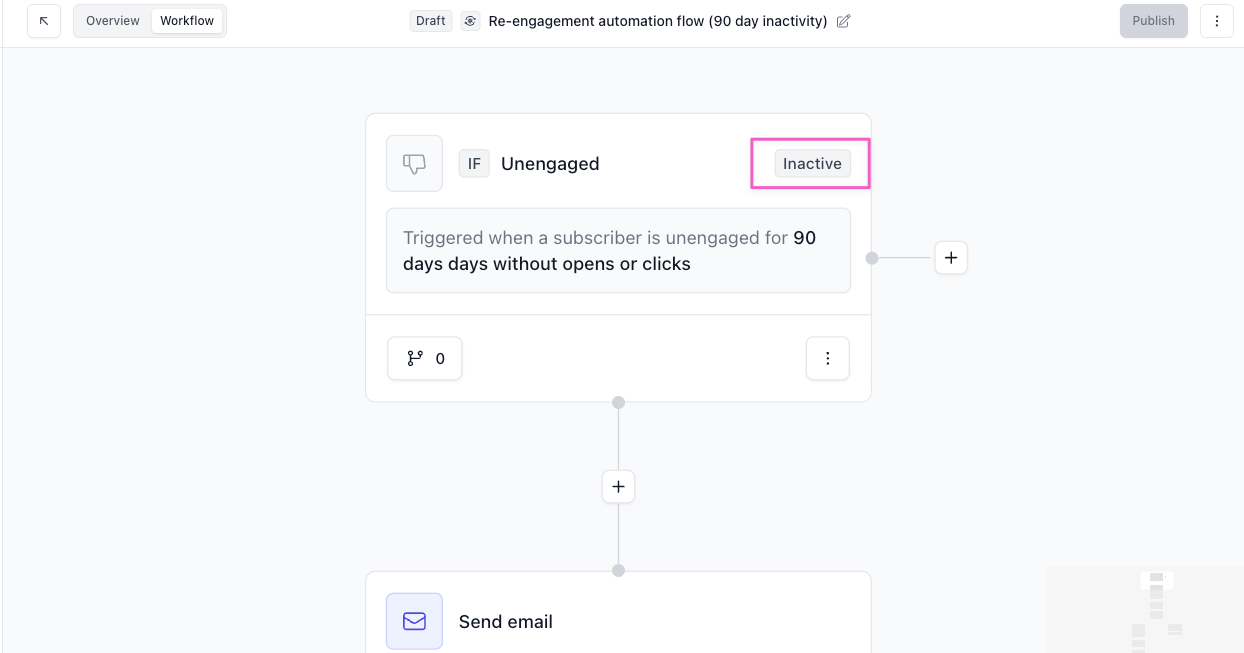The height and width of the screenshot is (653, 1244).
Task: Click the IF condition badge
Action: pos(474,164)
